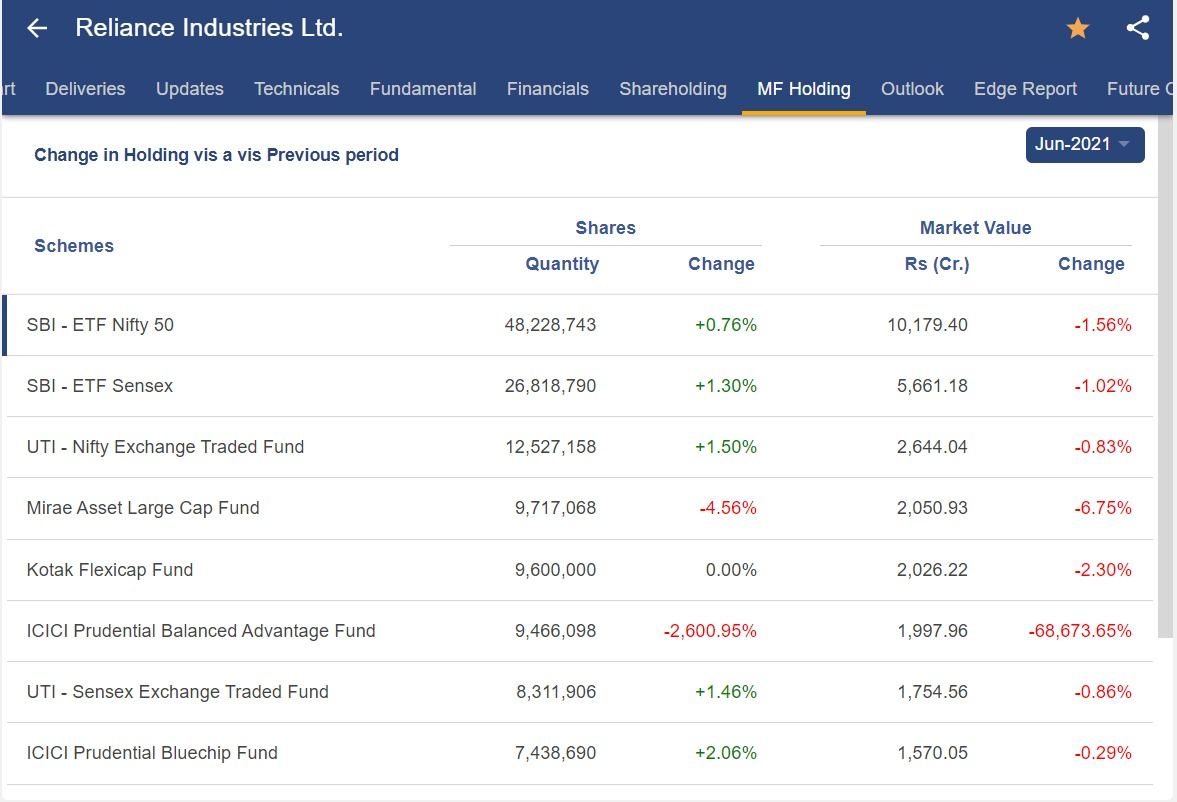The image size is (1177, 802).
Task: Go to the Edge Report tab
Action: [1025, 89]
